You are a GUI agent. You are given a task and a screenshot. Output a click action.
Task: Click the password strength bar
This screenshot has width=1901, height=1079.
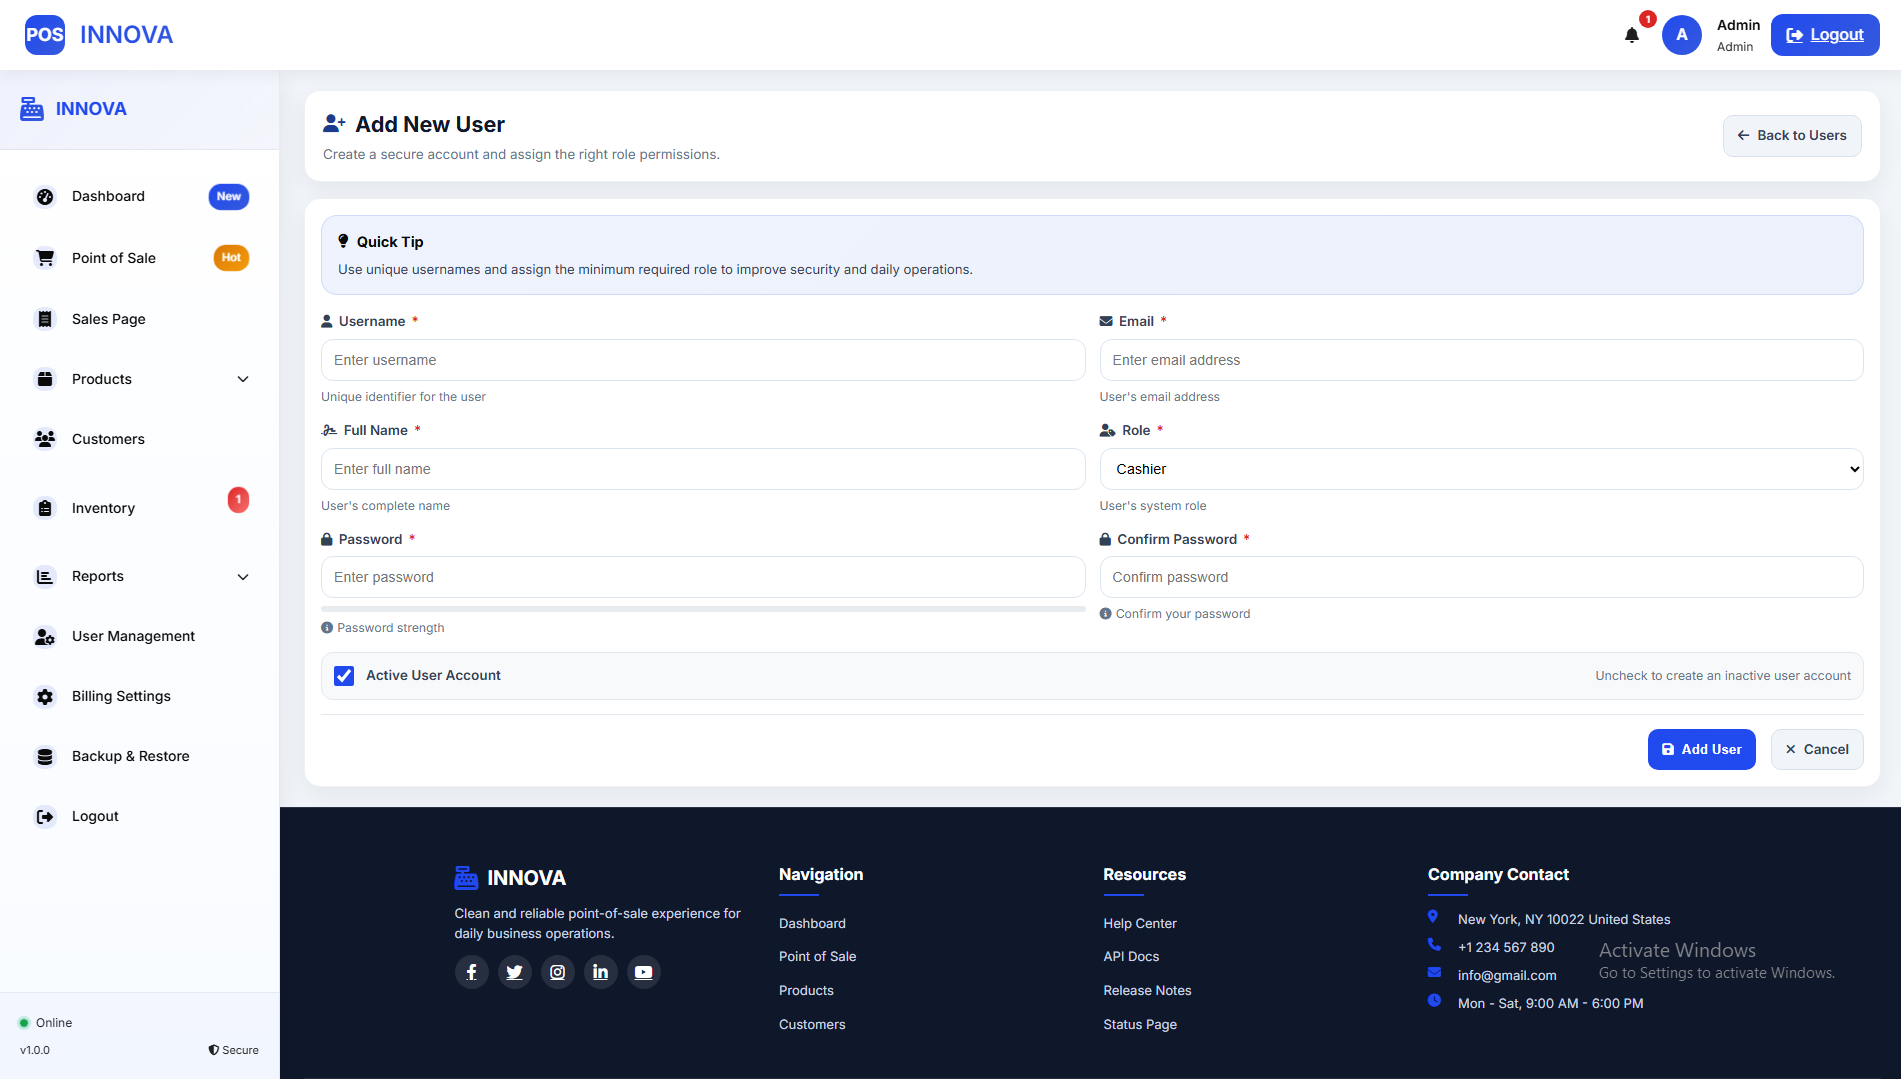tap(703, 608)
